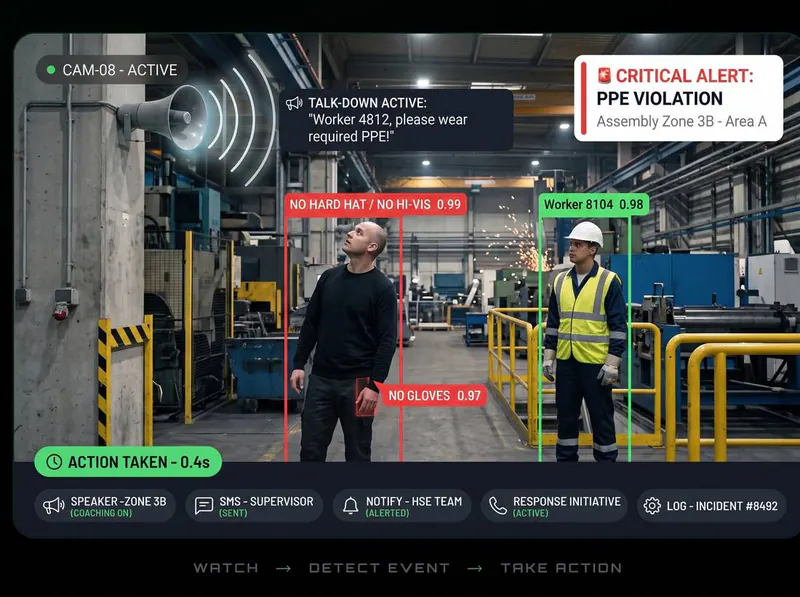Click the (SENT) status under SMS - Supervisor
Viewport: 800px width, 597px height.
(233, 513)
